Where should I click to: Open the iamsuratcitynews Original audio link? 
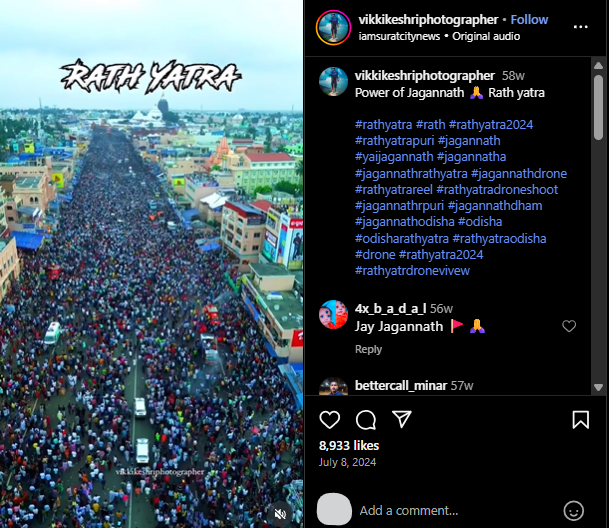[439, 36]
